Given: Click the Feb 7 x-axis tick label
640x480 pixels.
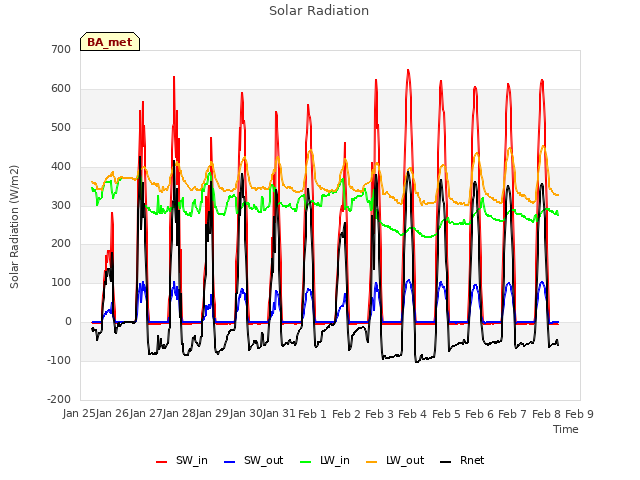Looking at the screenshot, I should point(513,414).
